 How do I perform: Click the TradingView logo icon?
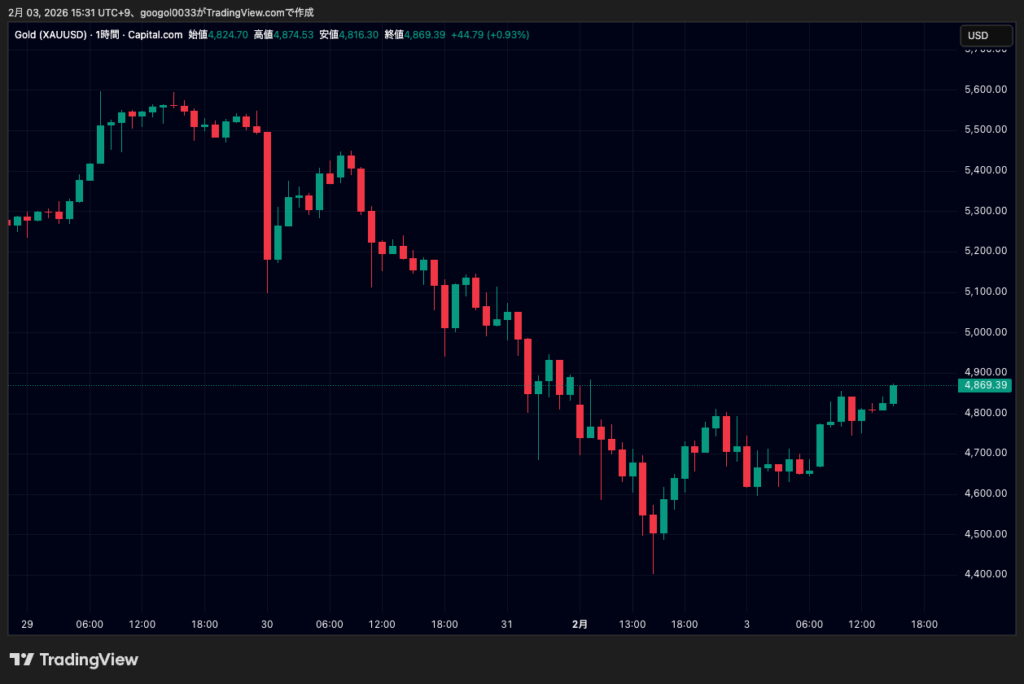[x=22, y=660]
